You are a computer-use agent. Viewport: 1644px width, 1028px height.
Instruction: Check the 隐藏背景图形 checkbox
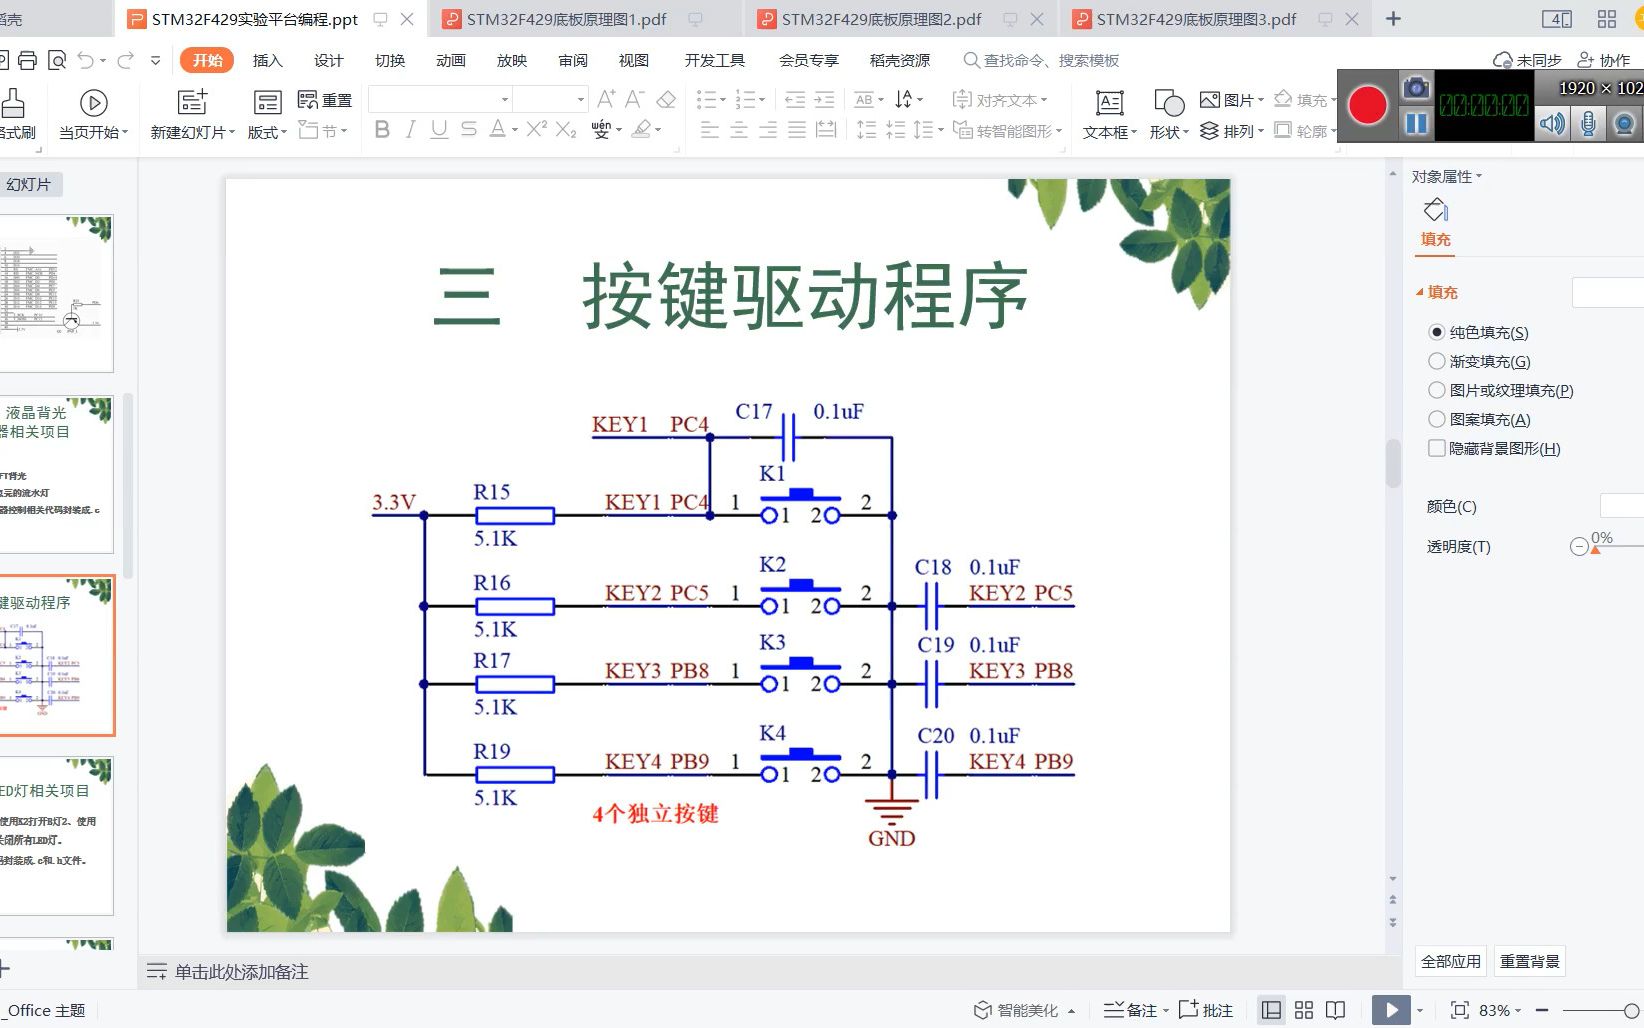tap(1437, 448)
